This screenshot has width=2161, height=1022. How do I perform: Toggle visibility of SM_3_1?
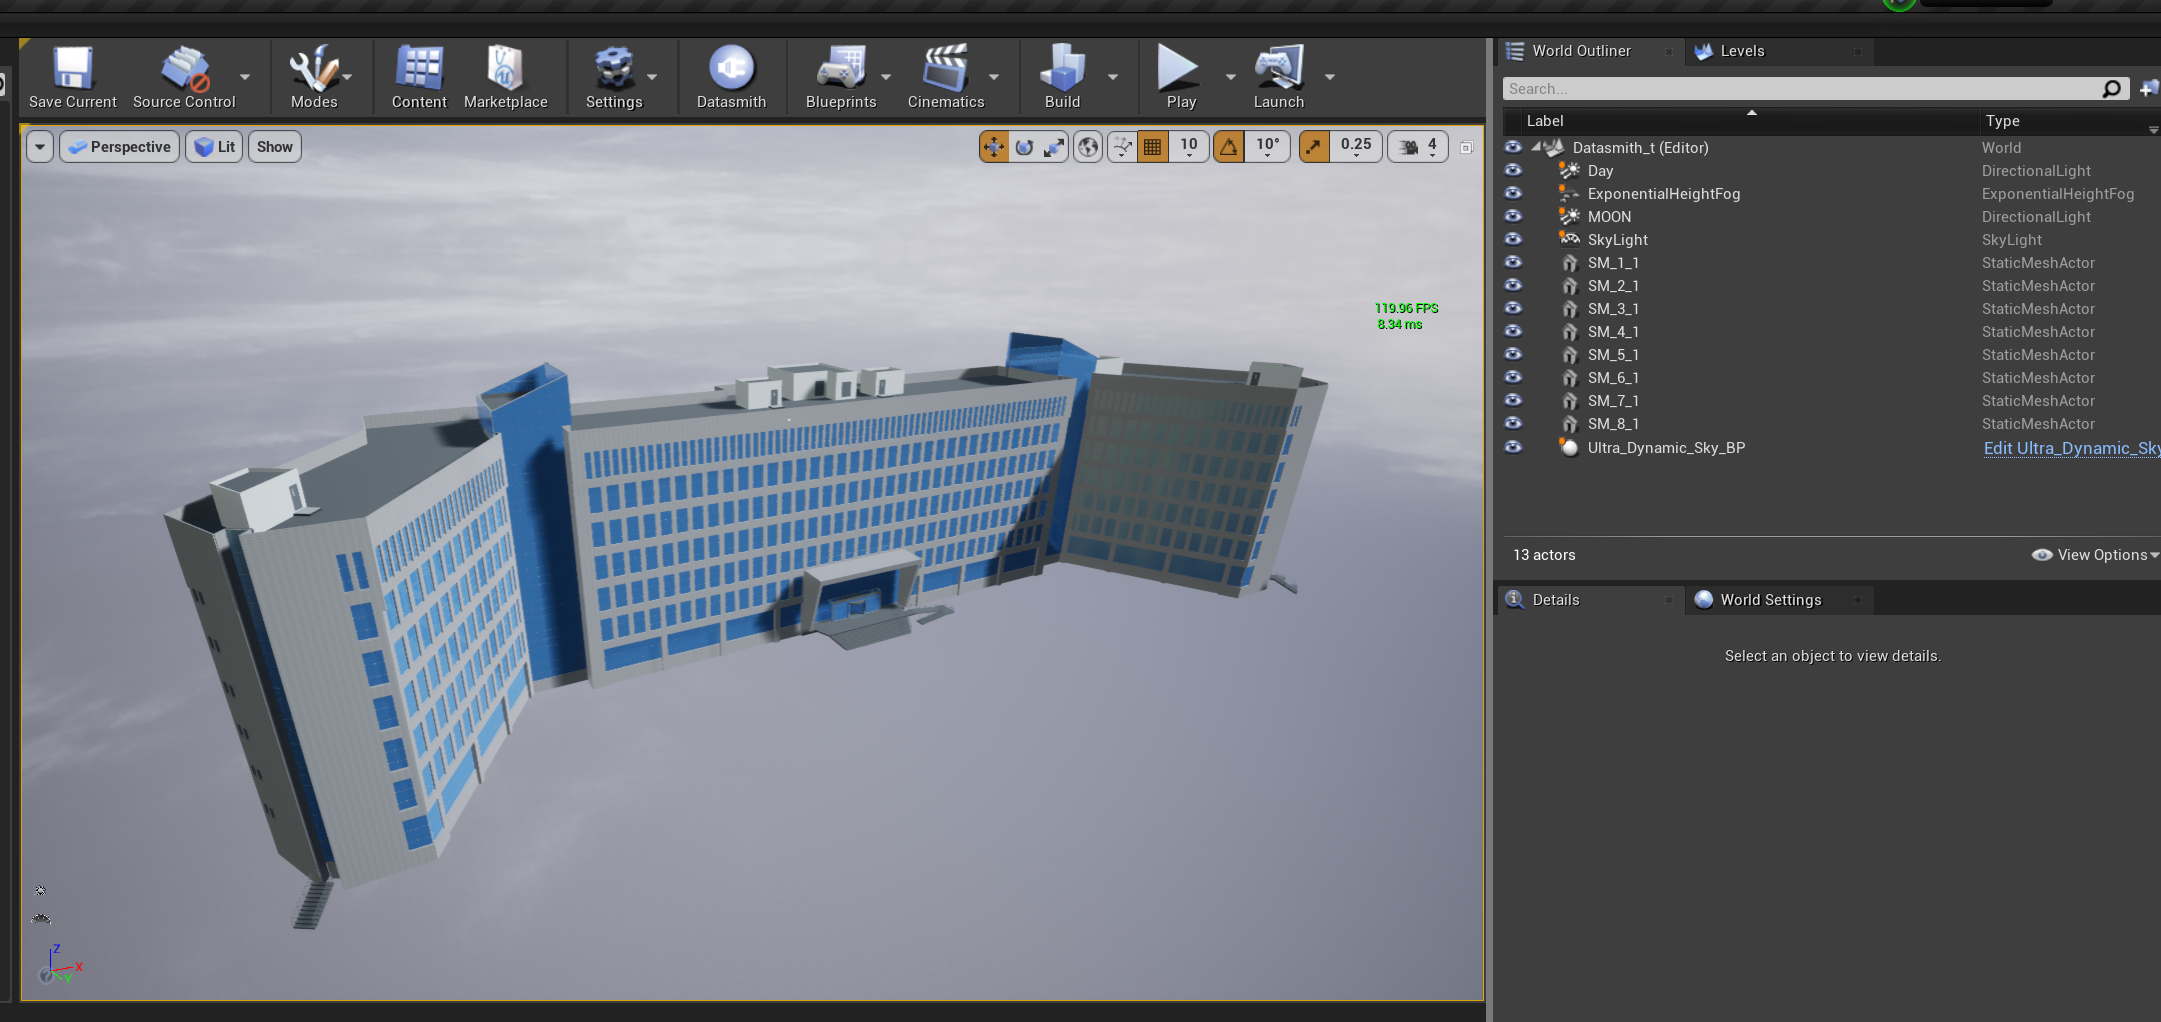pos(1513,308)
